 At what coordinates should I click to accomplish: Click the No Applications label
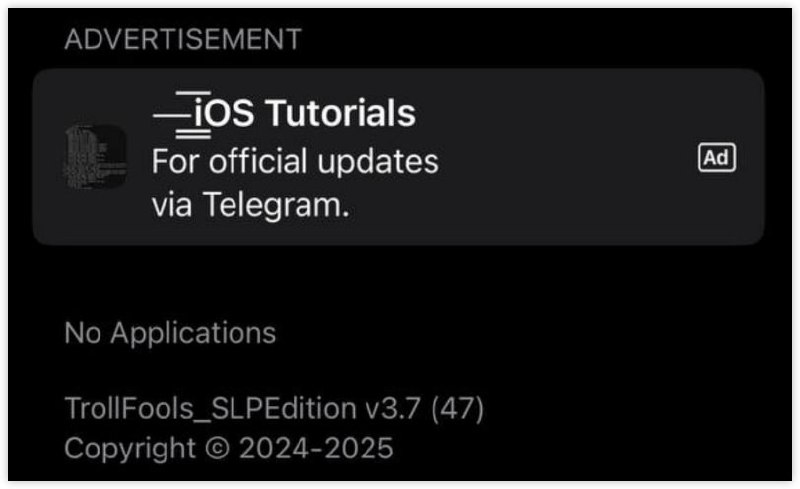click(170, 333)
